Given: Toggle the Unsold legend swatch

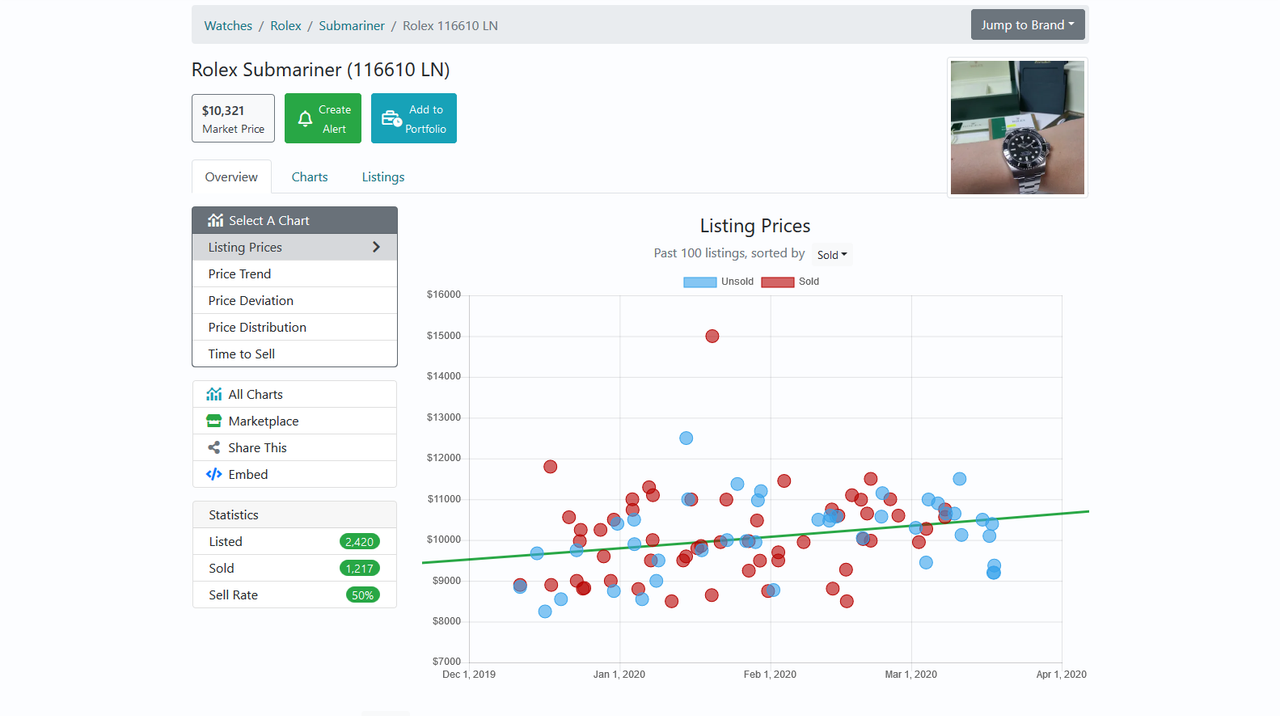Looking at the screenshot, I should (x=700, y=282).
